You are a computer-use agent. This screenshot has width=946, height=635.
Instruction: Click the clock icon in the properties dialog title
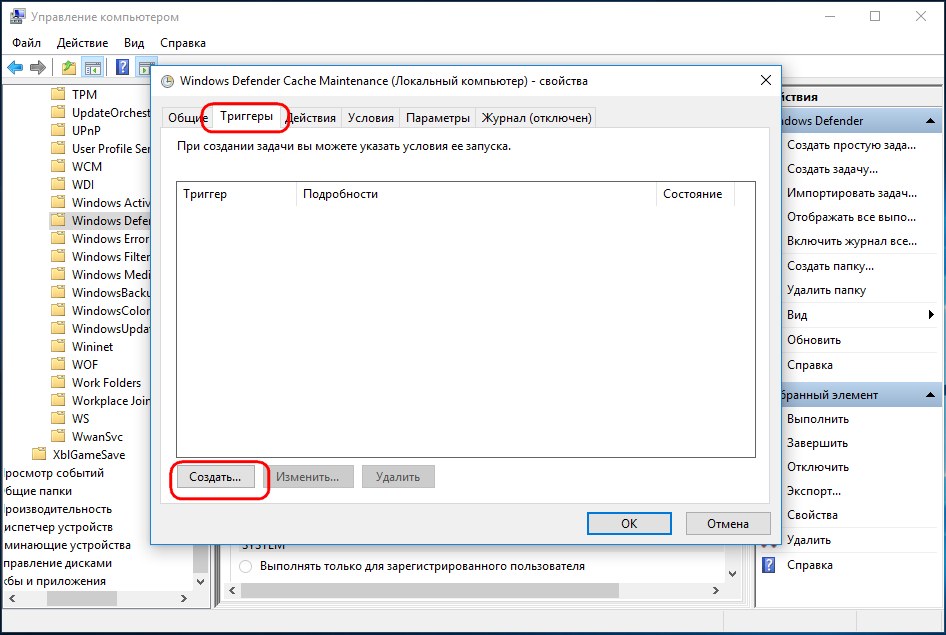click(x=167, y=81)
